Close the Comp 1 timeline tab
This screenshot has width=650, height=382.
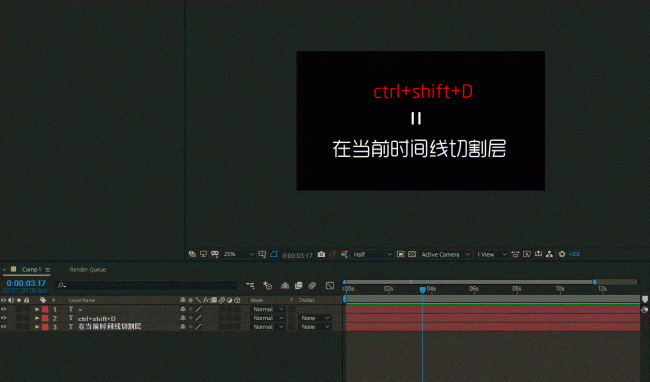tap(5, 269)
